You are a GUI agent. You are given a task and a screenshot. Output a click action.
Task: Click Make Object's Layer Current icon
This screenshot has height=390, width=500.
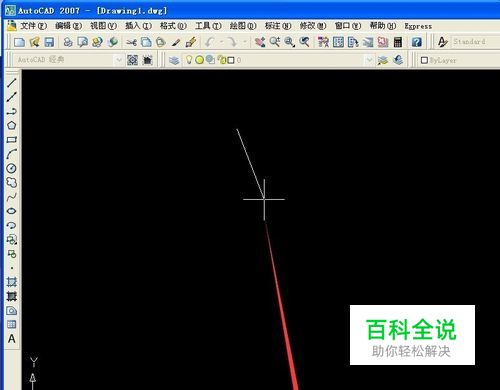click(383, 60)
